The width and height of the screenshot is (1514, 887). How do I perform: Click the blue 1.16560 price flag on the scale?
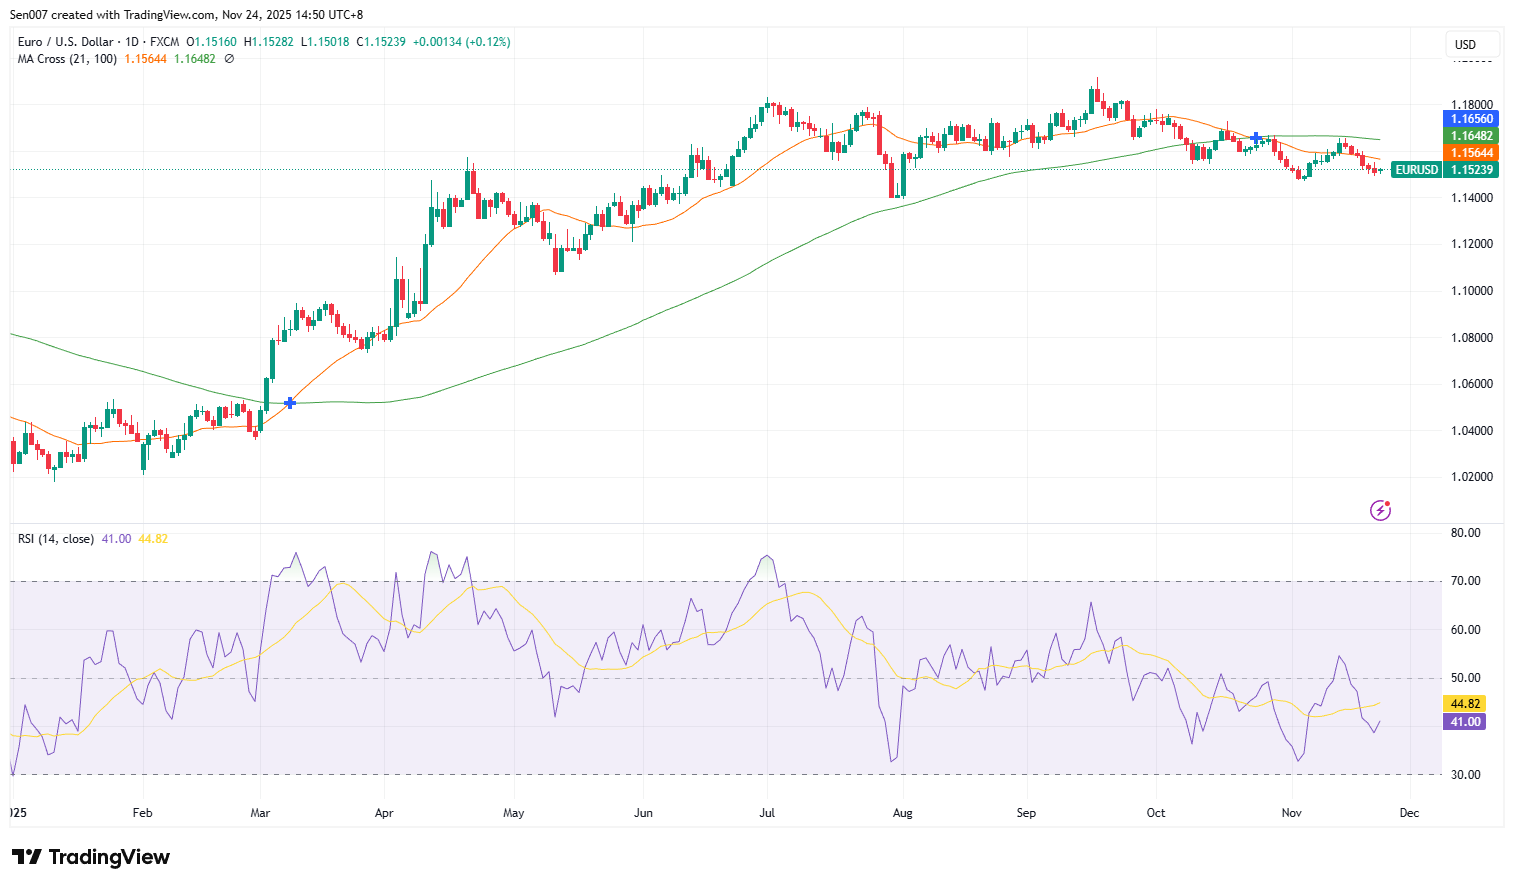pos(1469,118)
